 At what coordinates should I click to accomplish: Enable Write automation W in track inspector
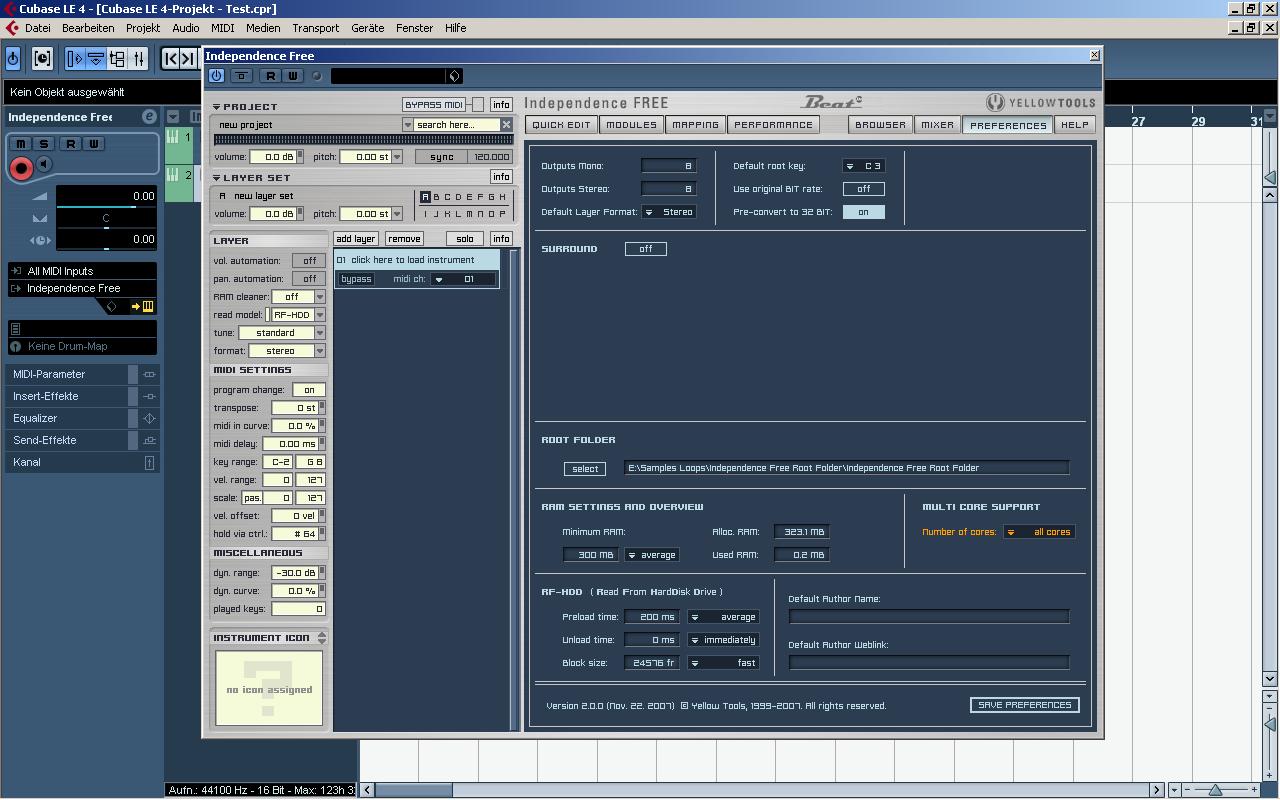pos(93,144)
